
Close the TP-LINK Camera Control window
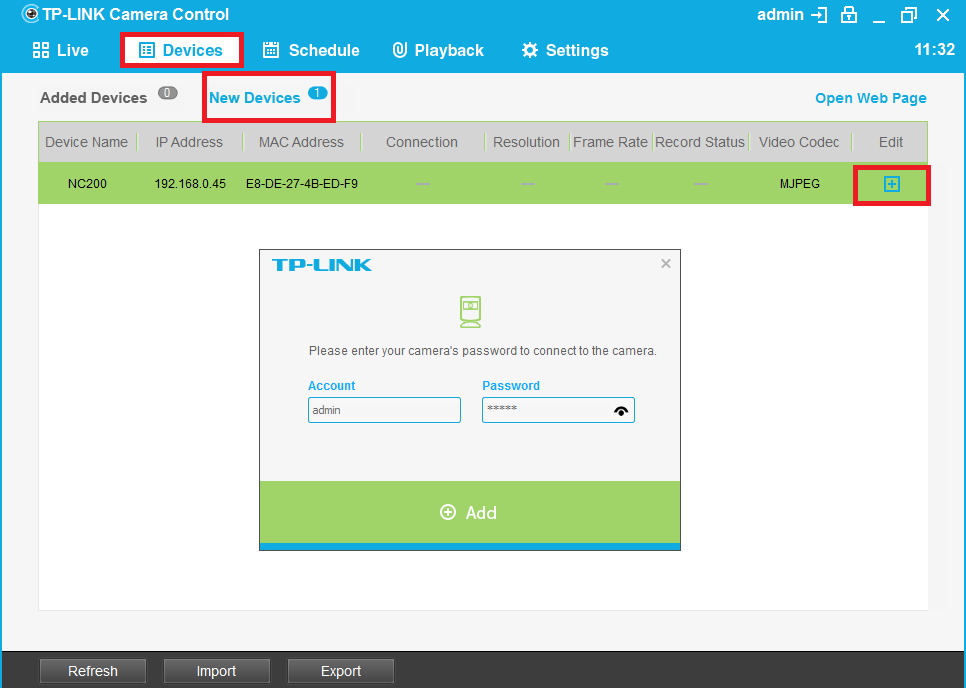coord(943,15)
